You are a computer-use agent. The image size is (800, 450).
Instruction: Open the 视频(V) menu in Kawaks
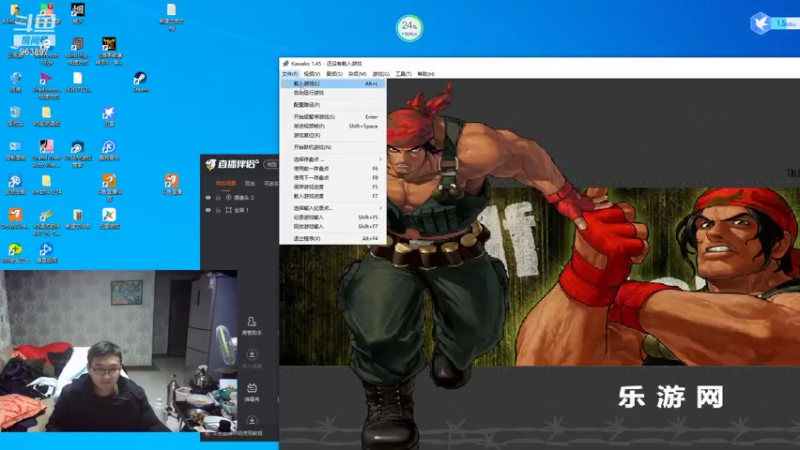312,74
